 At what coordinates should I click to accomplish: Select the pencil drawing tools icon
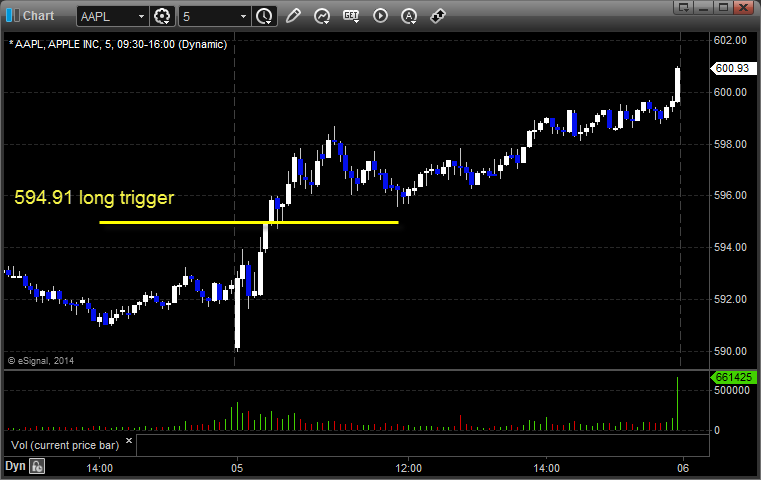(293, 16)
